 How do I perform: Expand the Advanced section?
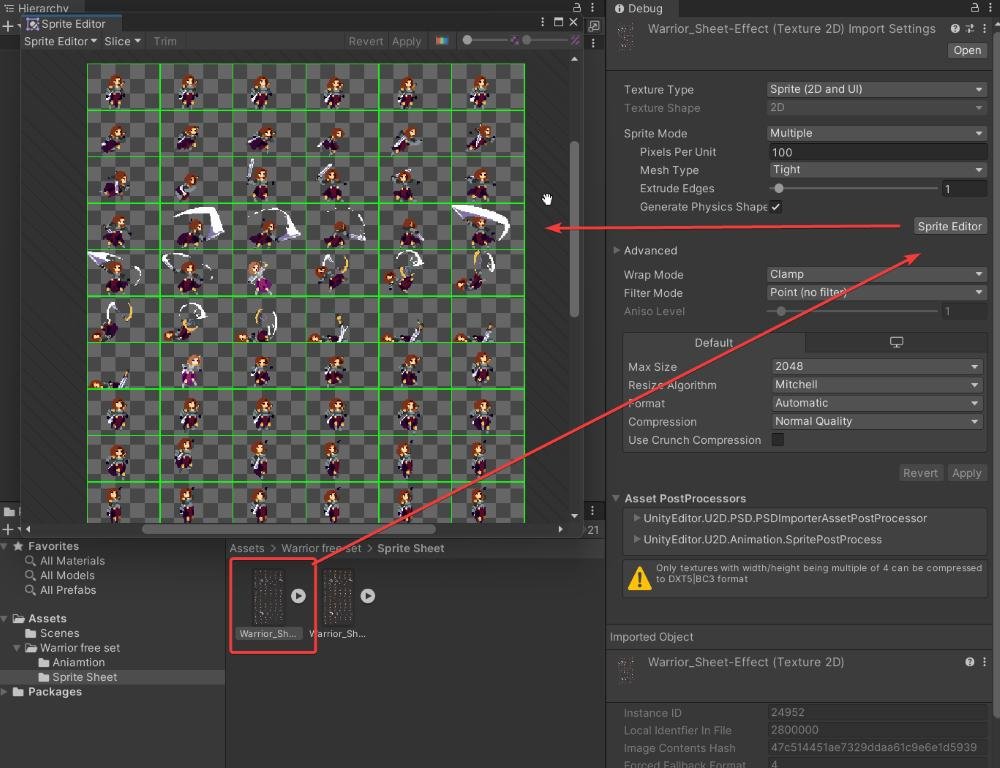pos(617,250)
